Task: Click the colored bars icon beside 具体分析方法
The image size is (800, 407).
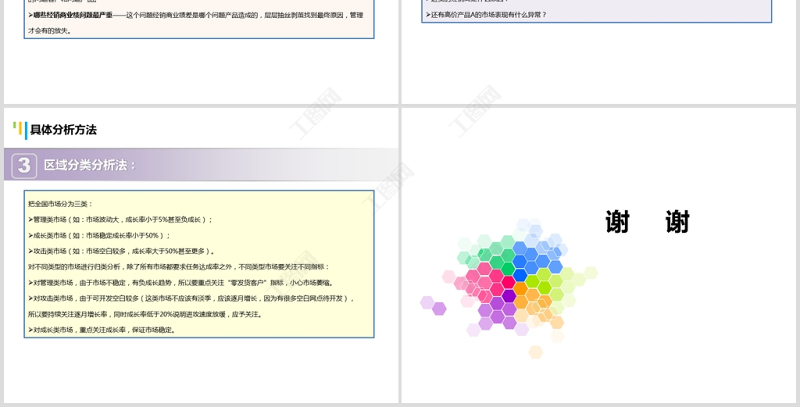Action: pos(19,129)
